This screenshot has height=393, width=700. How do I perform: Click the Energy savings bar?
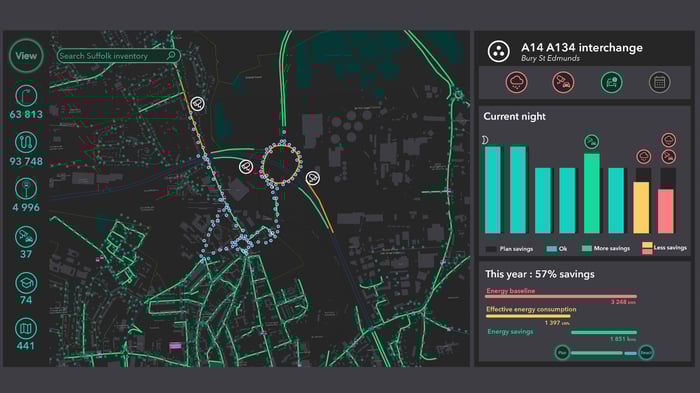[x=604, y=332]
